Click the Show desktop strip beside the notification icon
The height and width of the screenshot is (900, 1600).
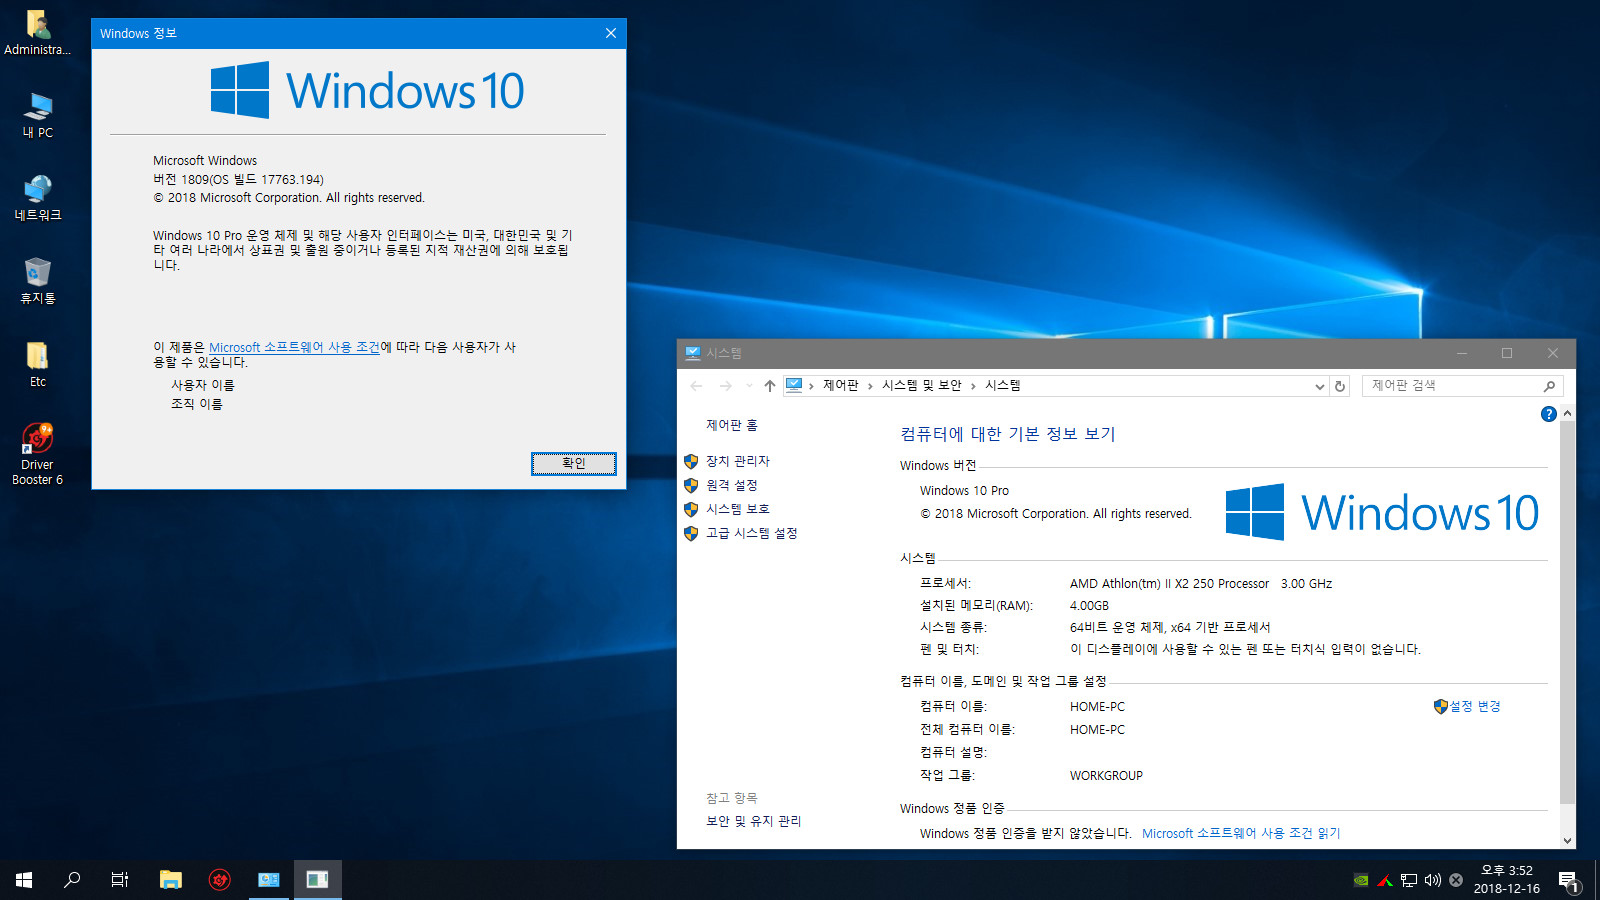1596,880
